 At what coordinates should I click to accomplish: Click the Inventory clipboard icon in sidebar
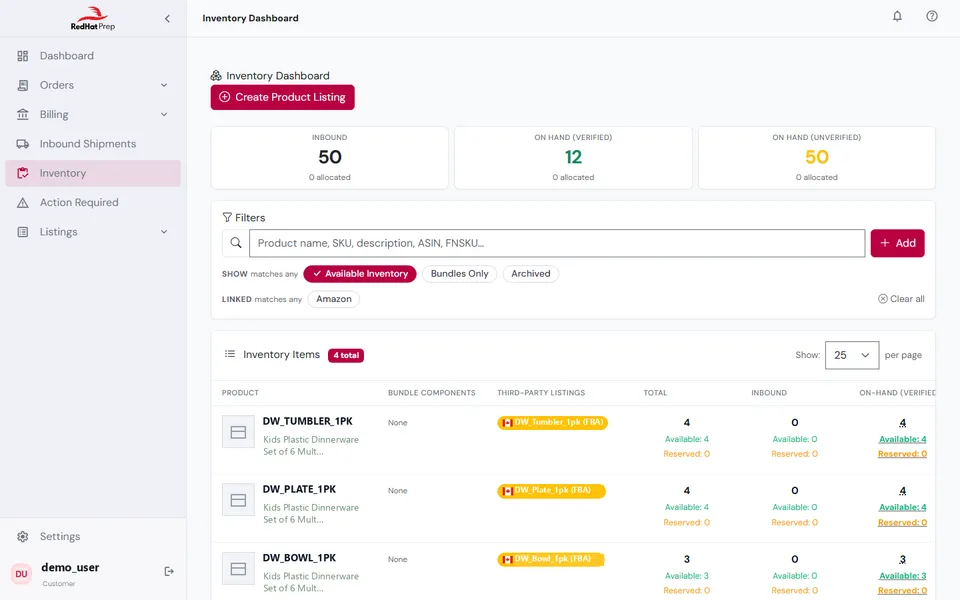tap(23, 173)
